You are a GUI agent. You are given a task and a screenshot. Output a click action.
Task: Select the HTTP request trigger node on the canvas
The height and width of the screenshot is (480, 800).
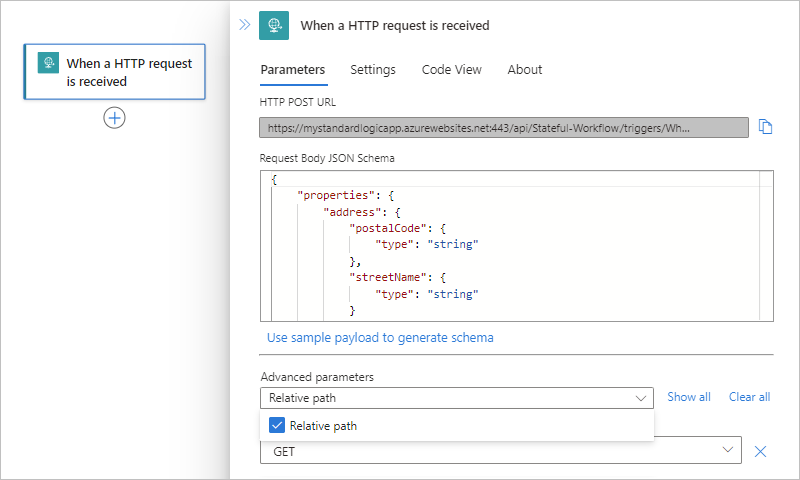[x=114, y=72]
